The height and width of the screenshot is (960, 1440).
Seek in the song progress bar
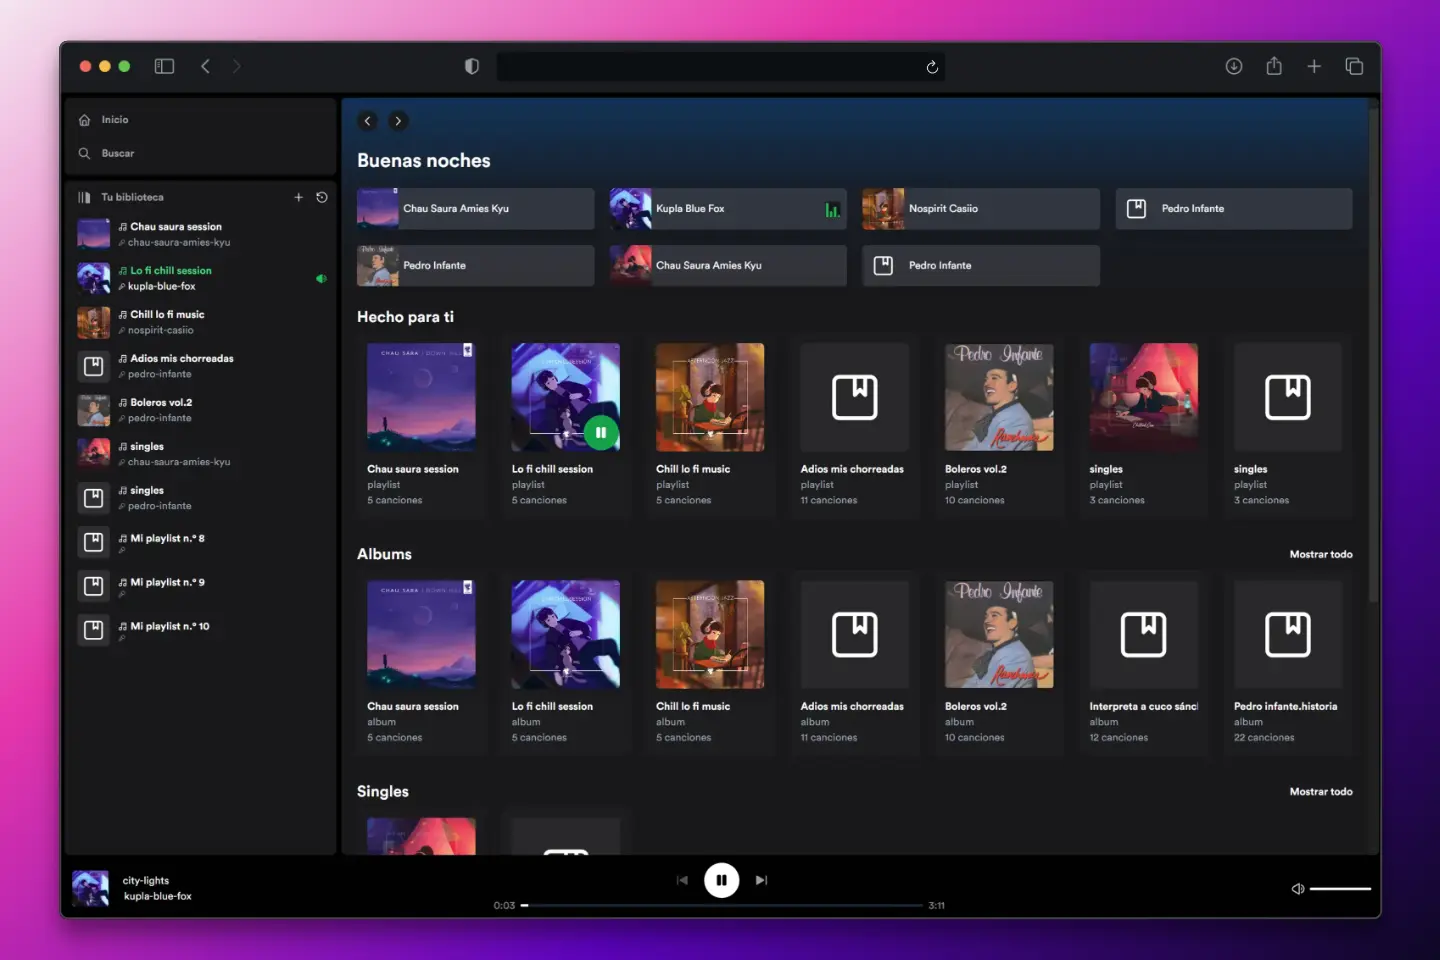click(x=722, y=906)
